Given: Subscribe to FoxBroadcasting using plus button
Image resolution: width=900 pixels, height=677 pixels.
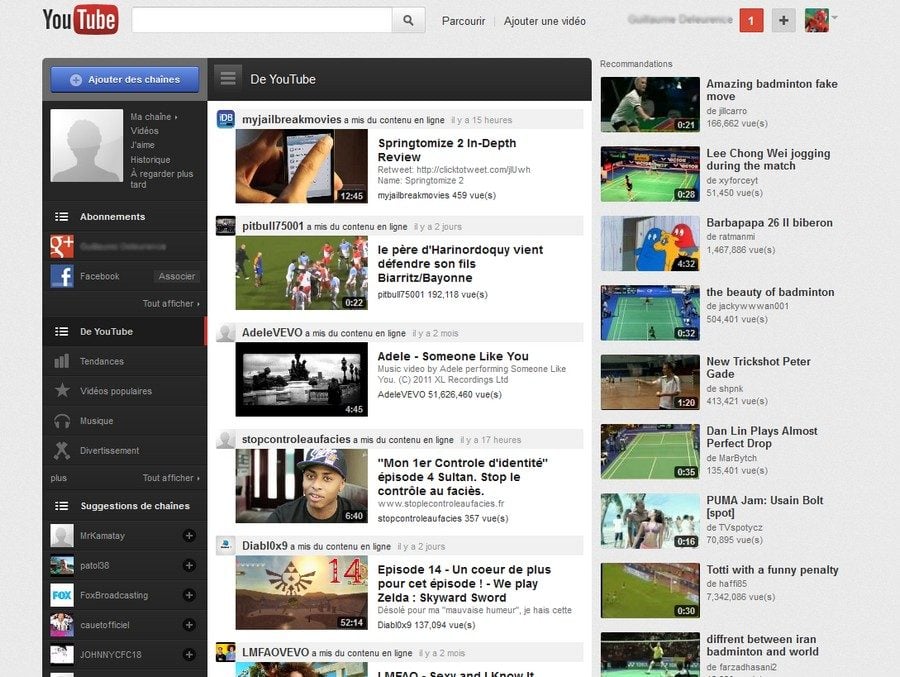Looking at the screenshot, I should [189, 595].
